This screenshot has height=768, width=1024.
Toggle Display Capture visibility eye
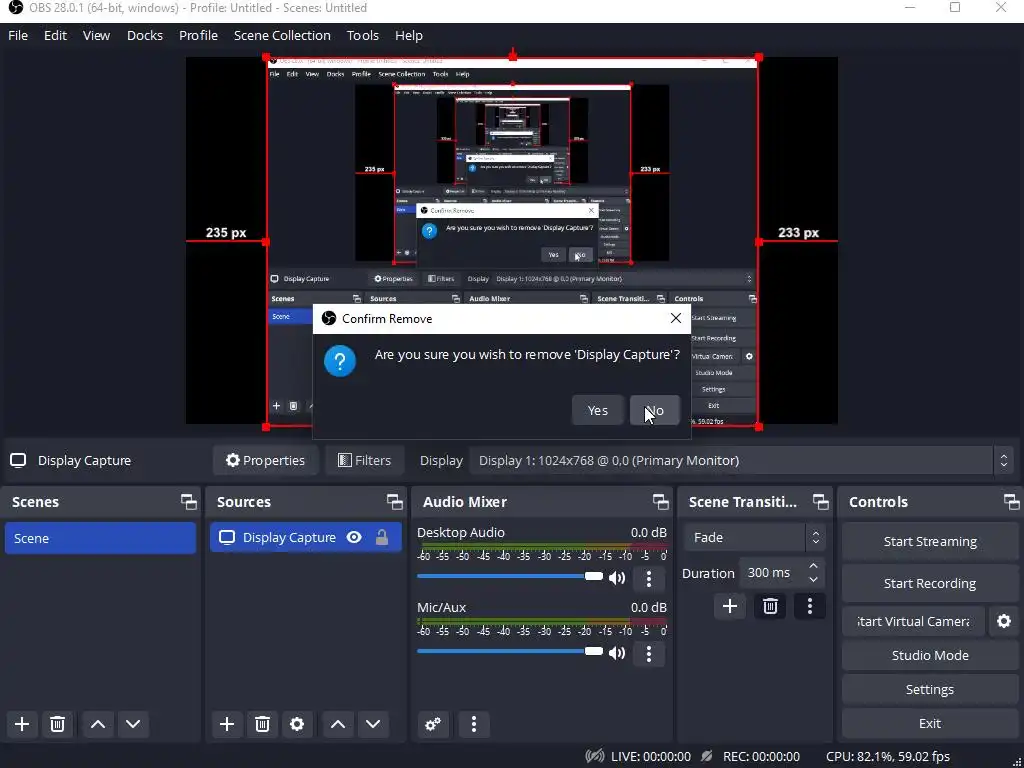pos(354,537)
